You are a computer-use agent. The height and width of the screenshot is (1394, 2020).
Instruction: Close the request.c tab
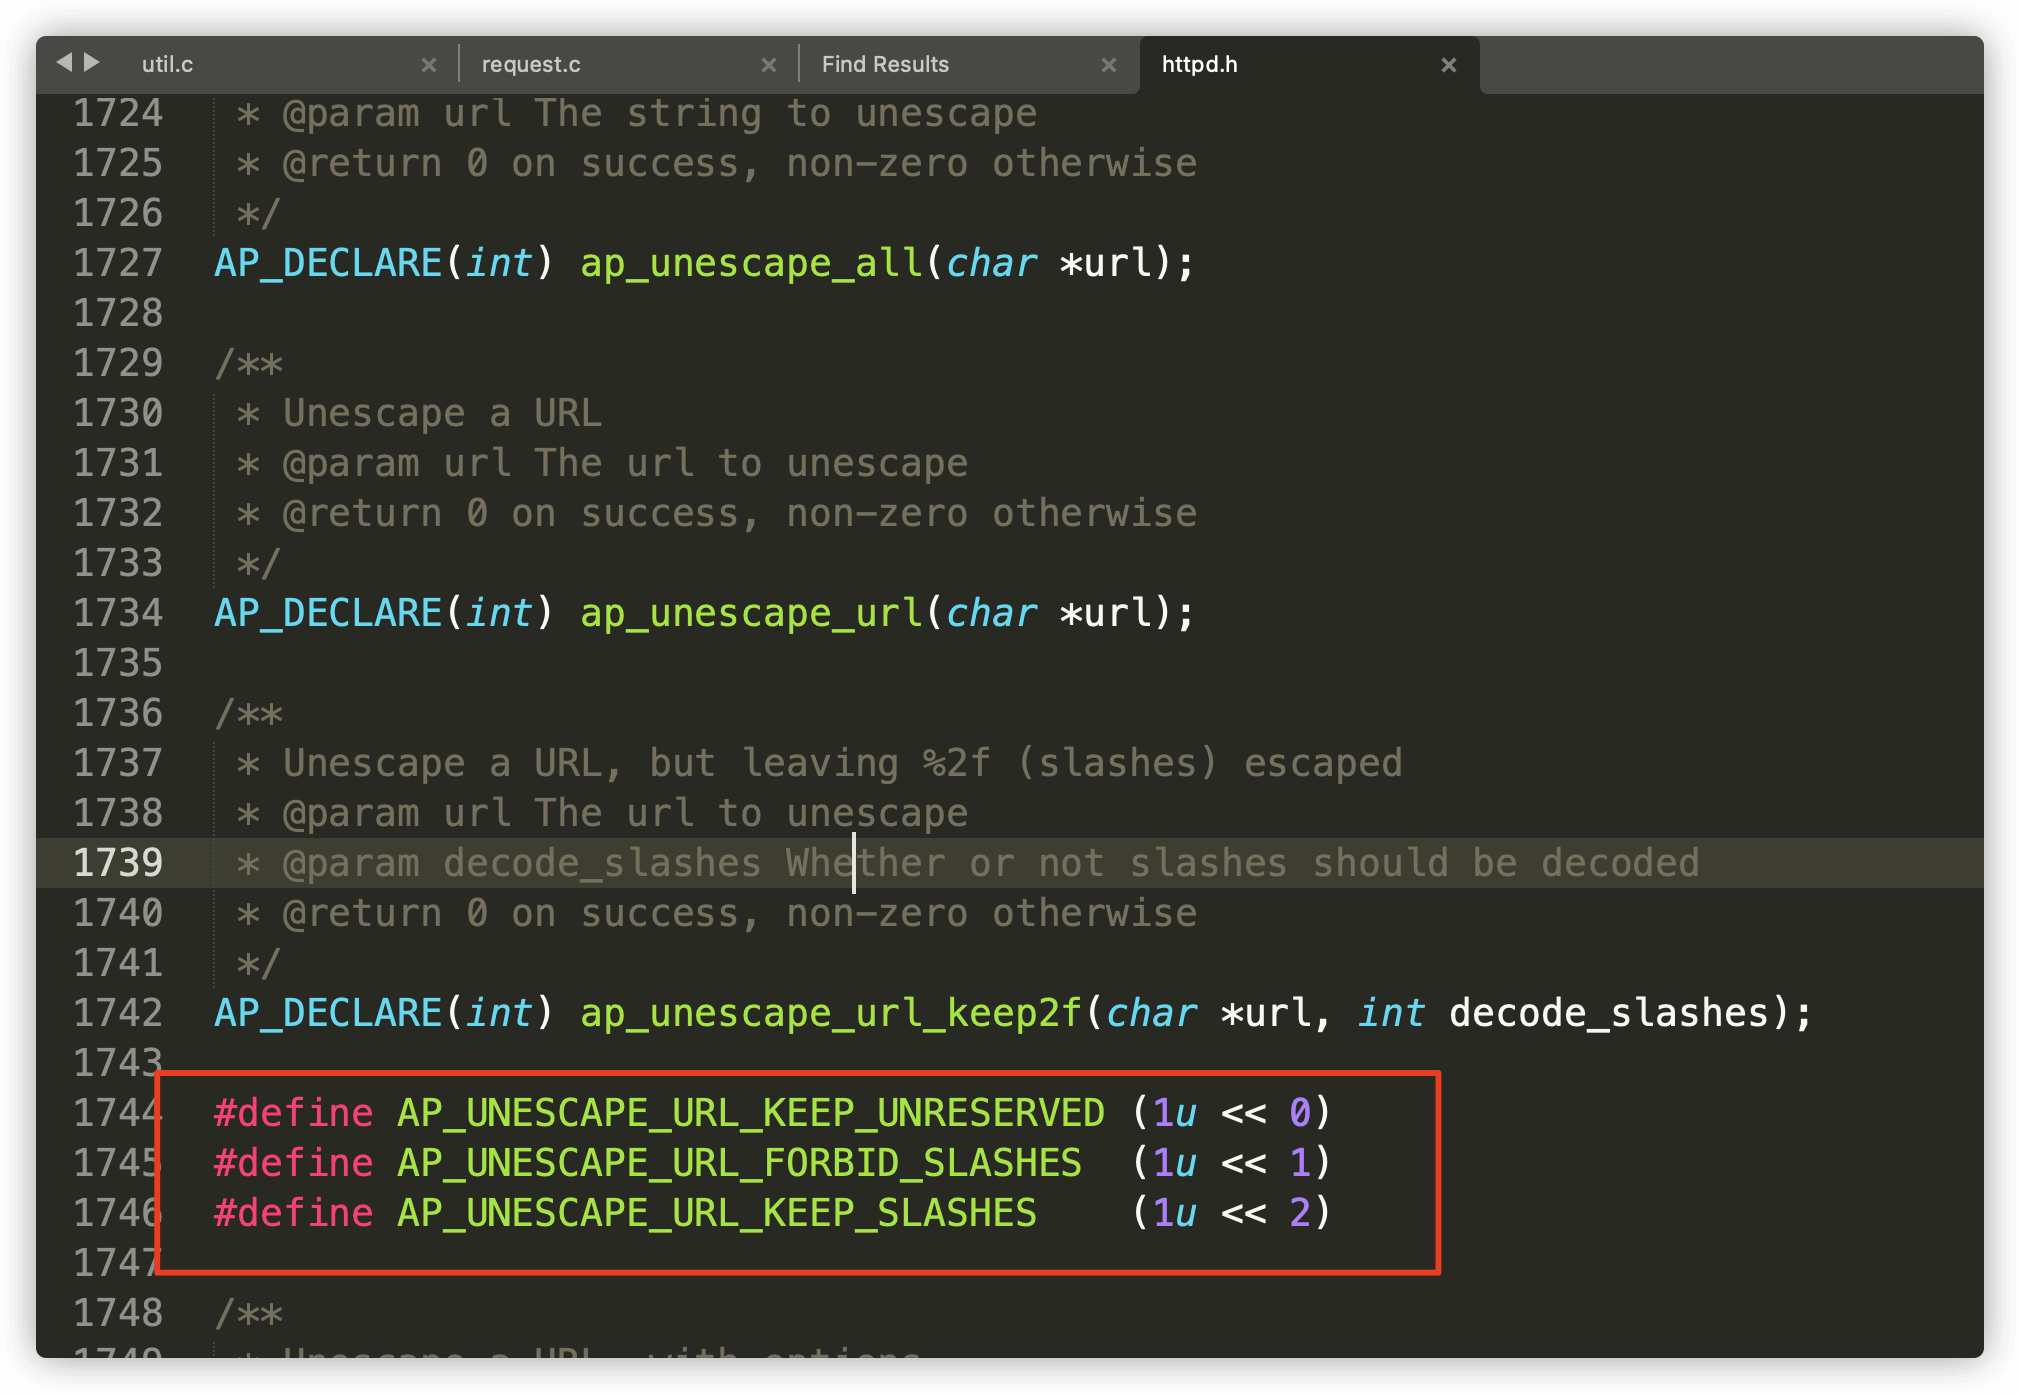point(769,65)
